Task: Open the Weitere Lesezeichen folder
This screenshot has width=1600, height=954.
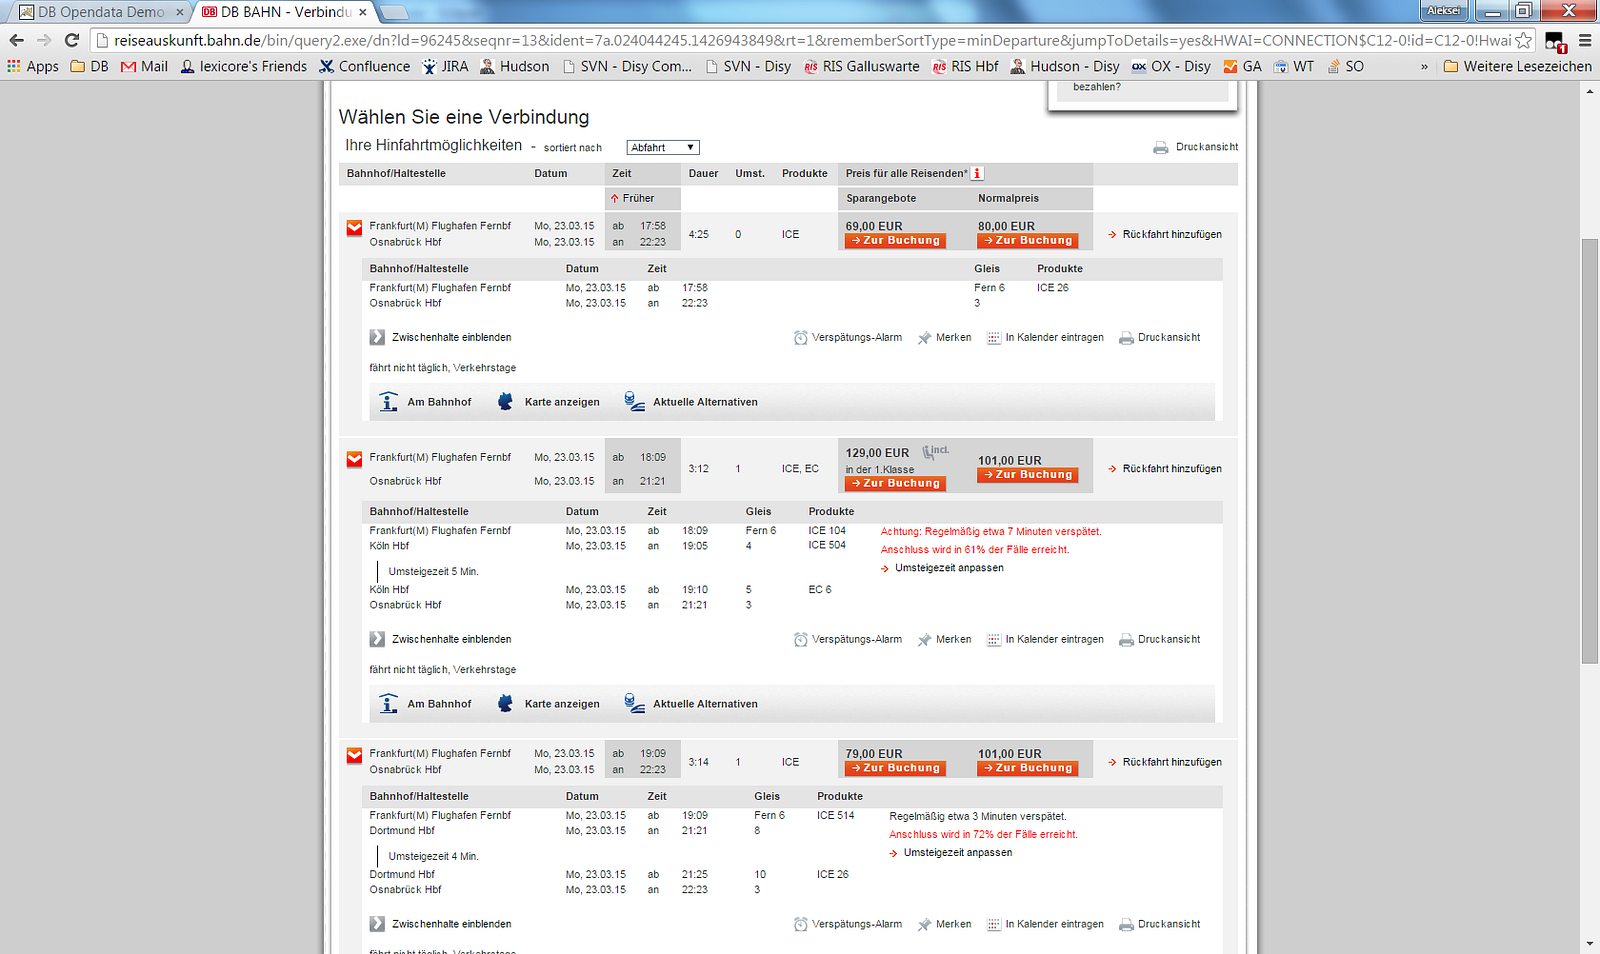Action: [x=1518, y=66]
